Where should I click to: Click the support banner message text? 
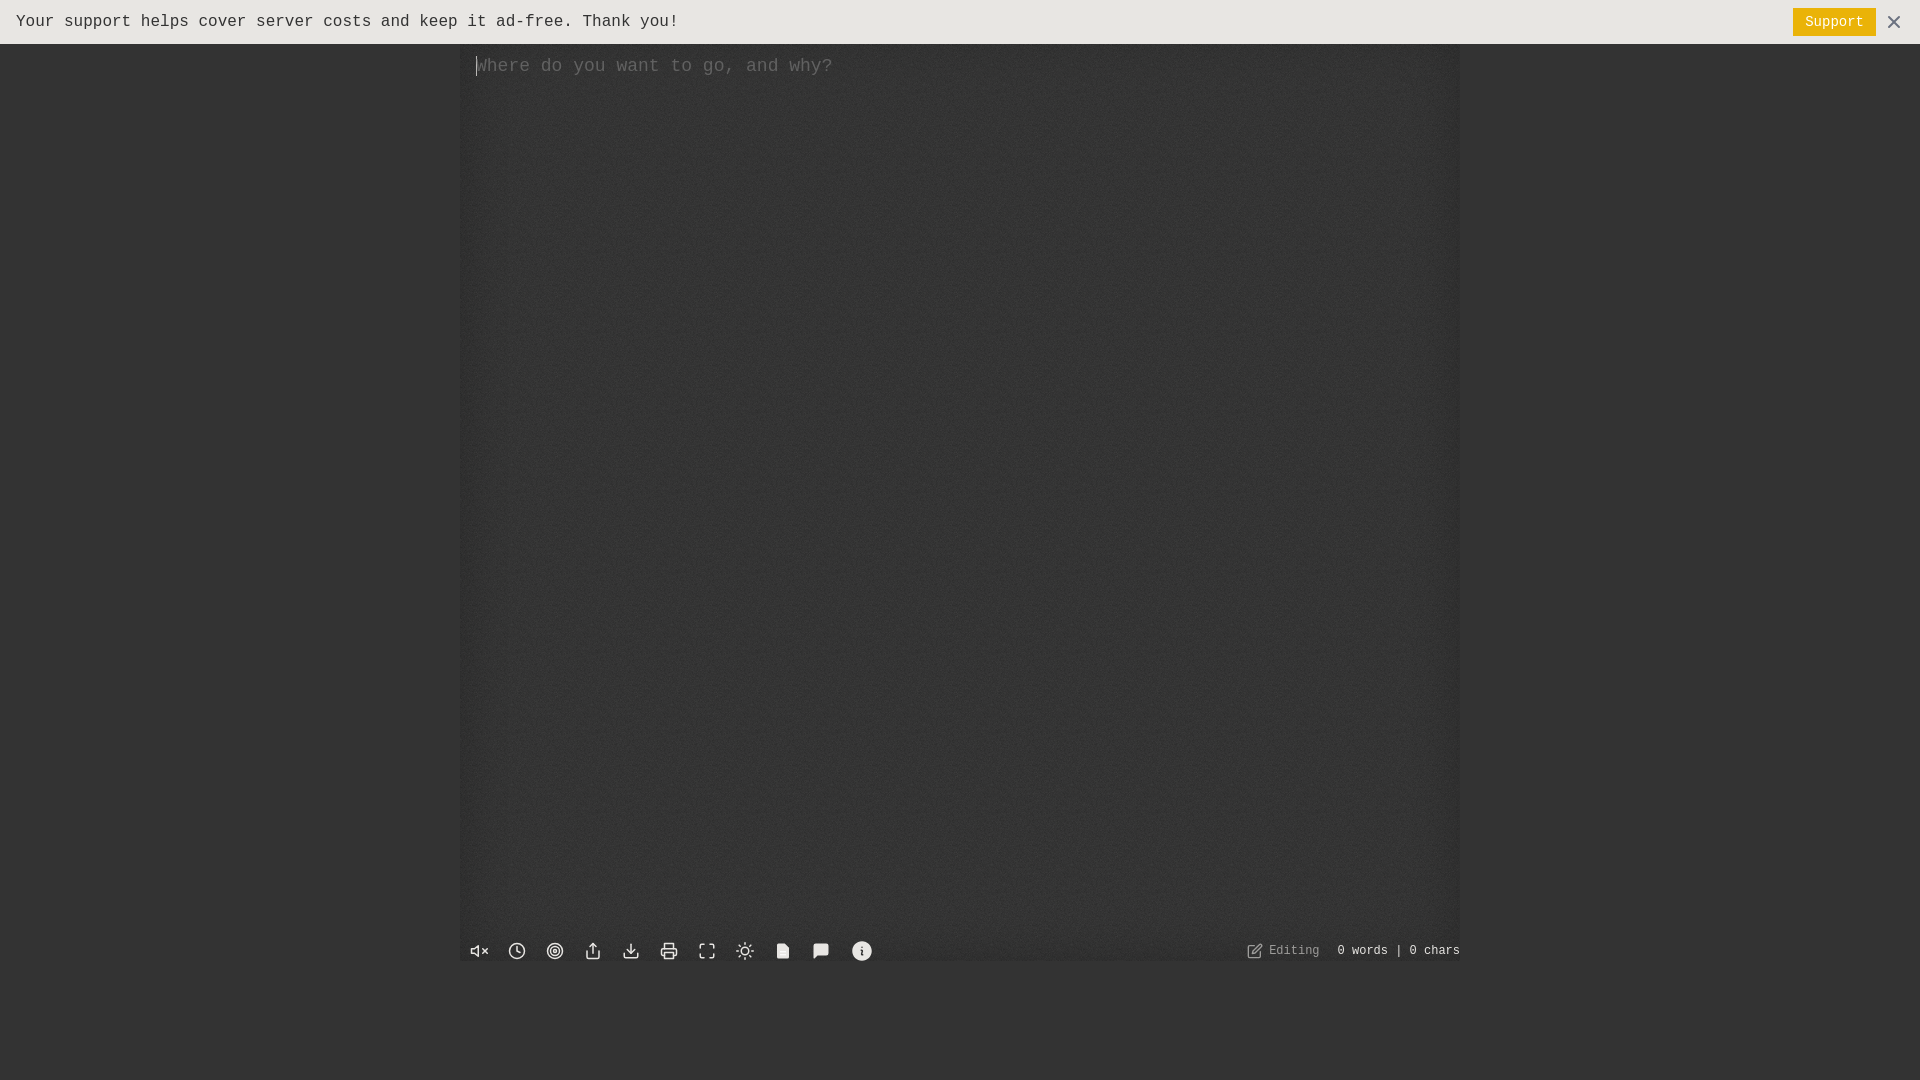pos(347,22)
